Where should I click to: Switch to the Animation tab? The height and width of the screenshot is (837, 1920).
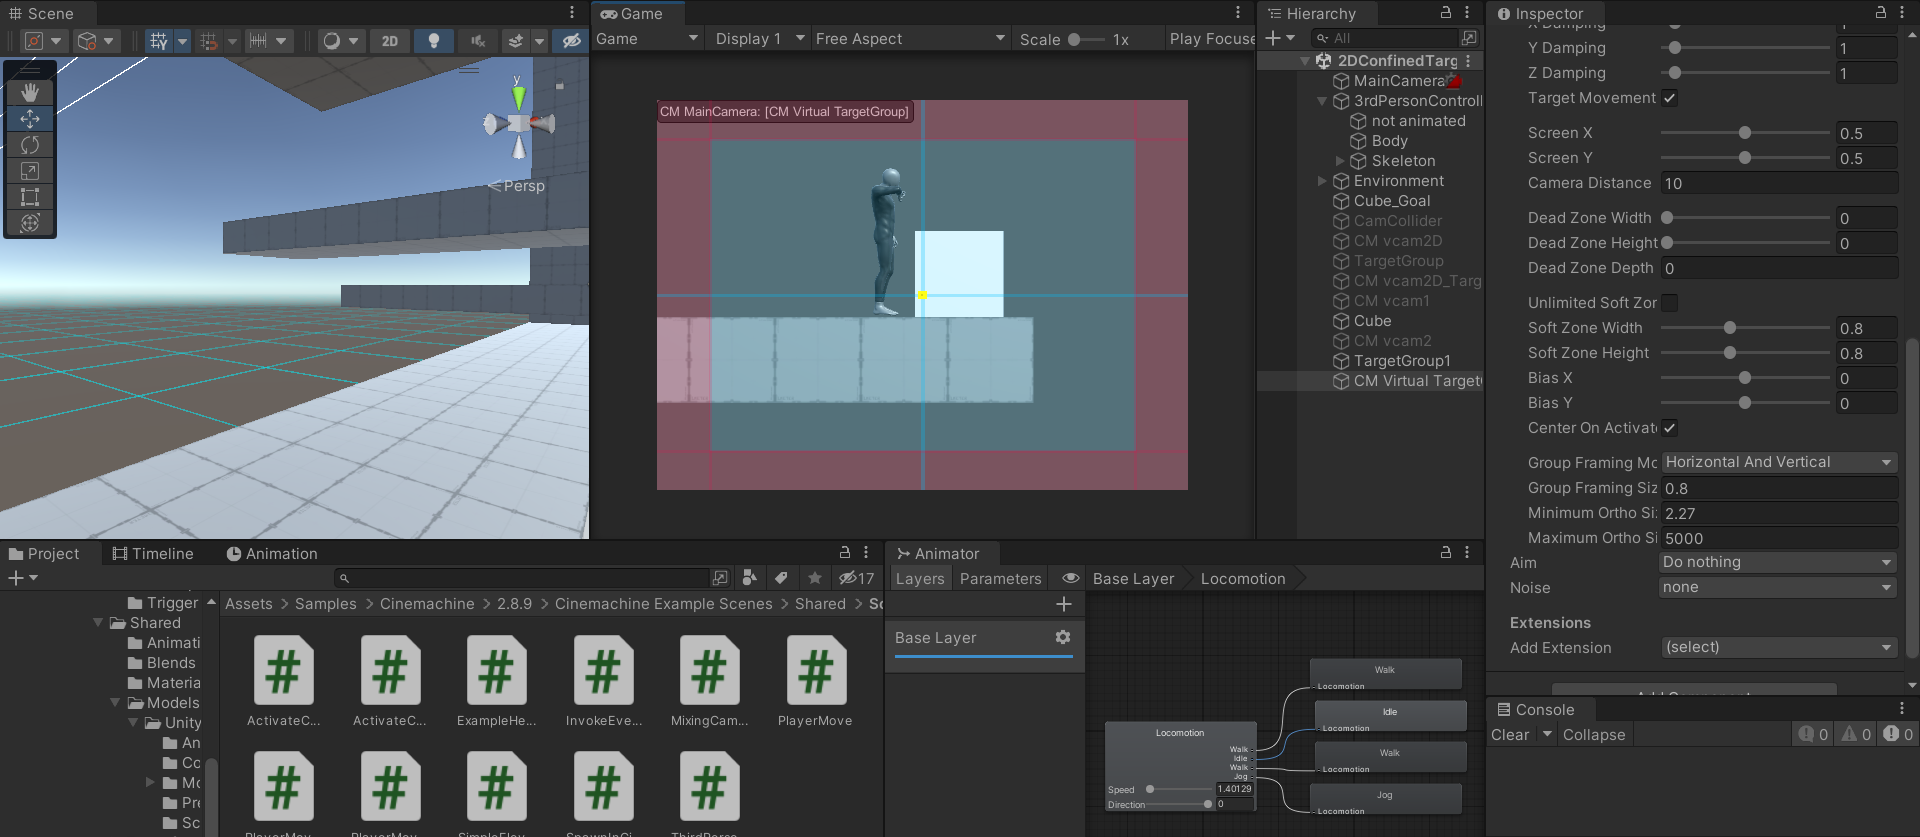click(x=271, y=553)
